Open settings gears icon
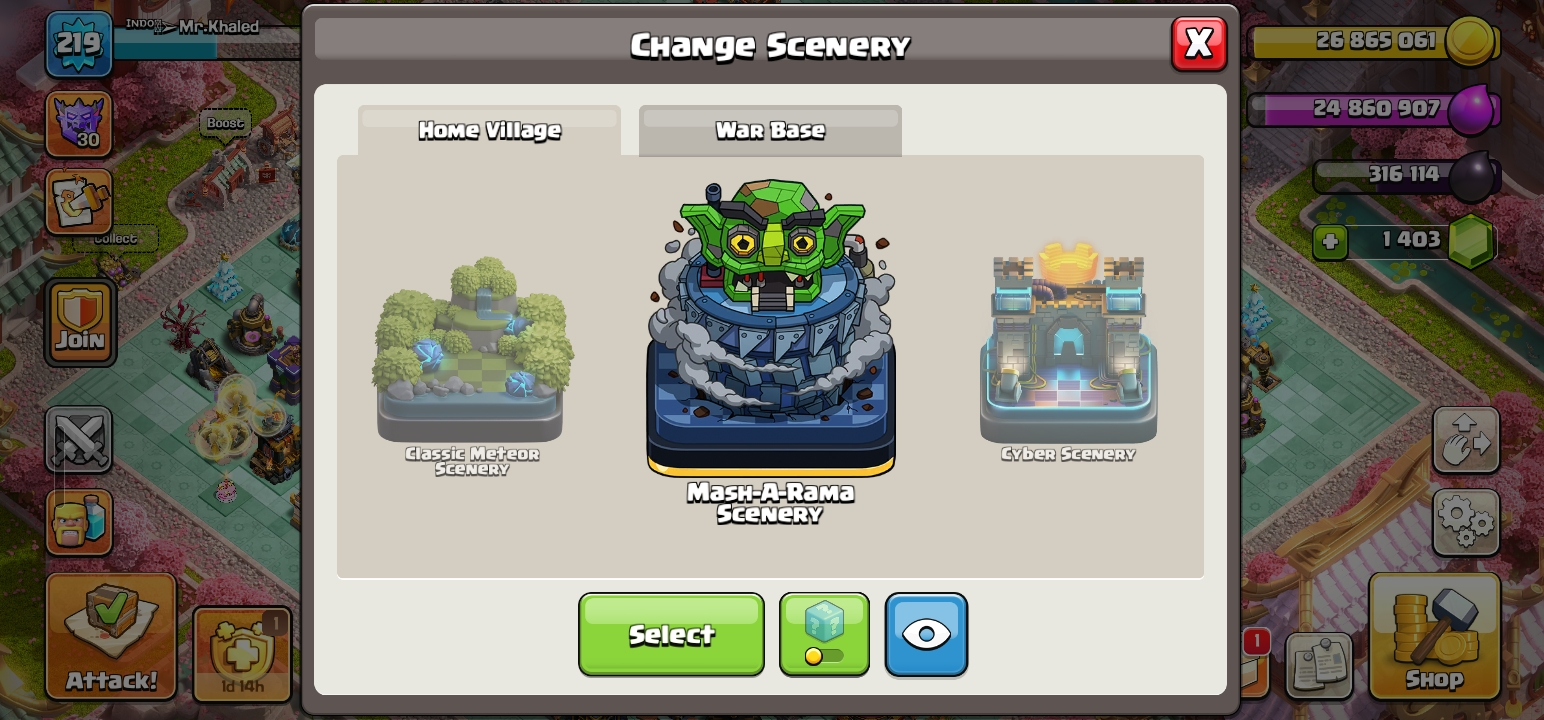1544x720 pixels. pyautogui.click(x=1466, y=522)
